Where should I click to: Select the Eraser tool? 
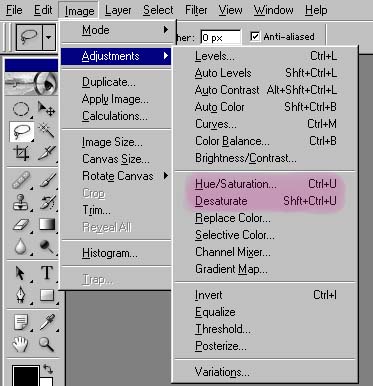(x=21, y=225)
